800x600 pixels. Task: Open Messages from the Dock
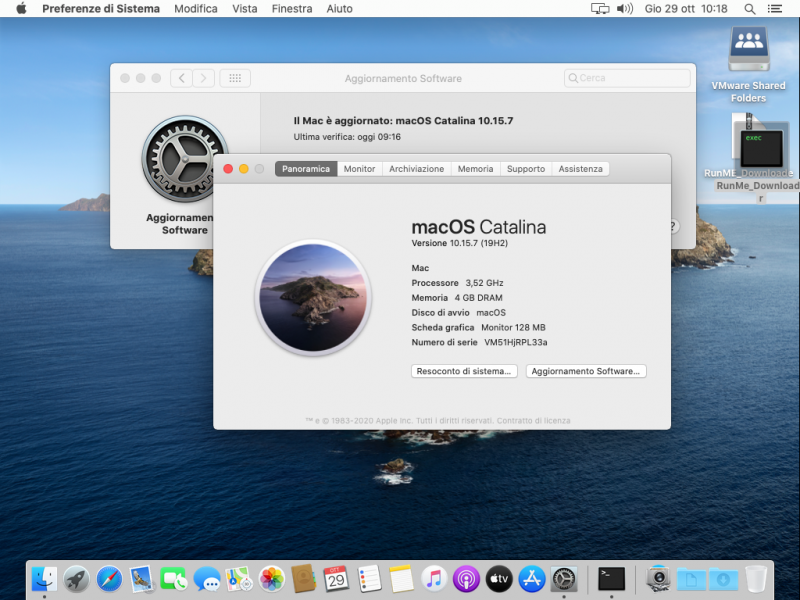click(207, 579)
